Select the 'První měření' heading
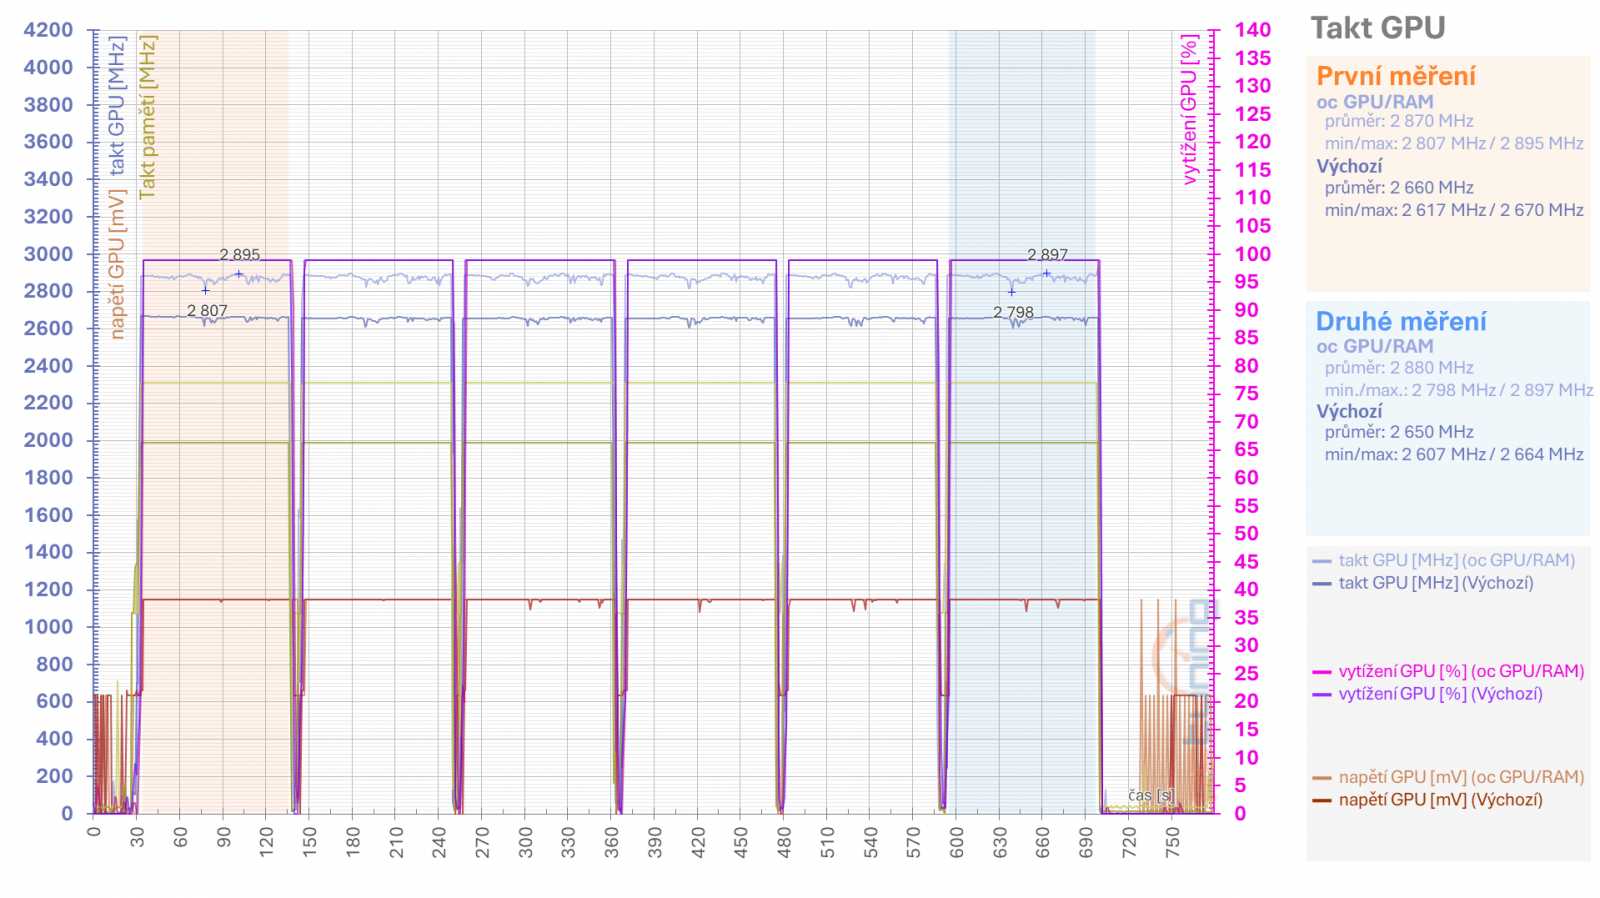Image resolution: width=1600 pixels, height=898 pixels. pyautogui.click(x=1395, y=76)
